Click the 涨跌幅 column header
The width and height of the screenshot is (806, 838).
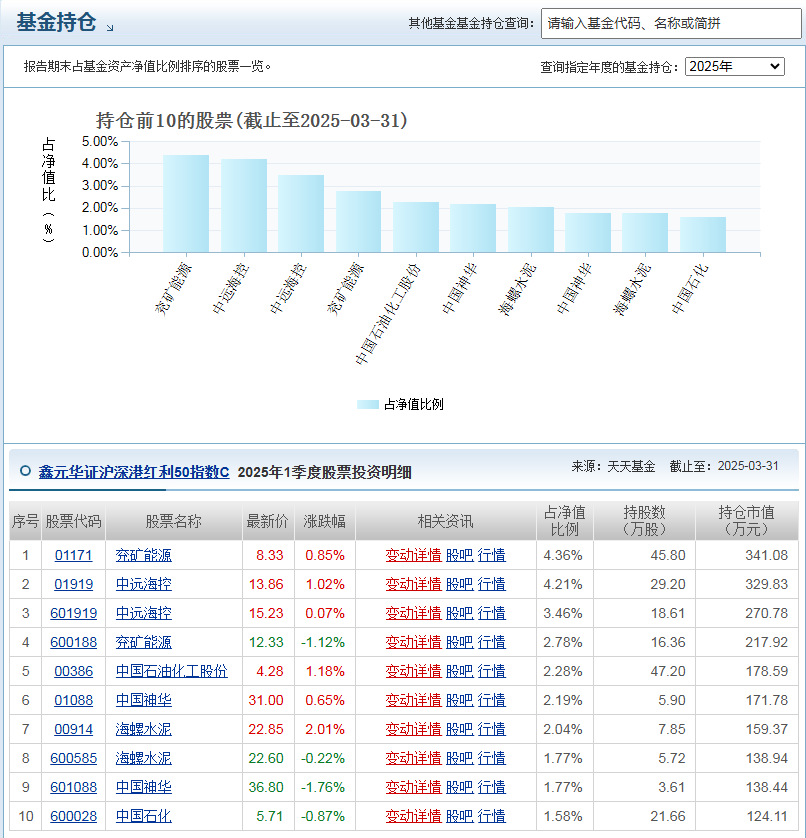point(324,521)
